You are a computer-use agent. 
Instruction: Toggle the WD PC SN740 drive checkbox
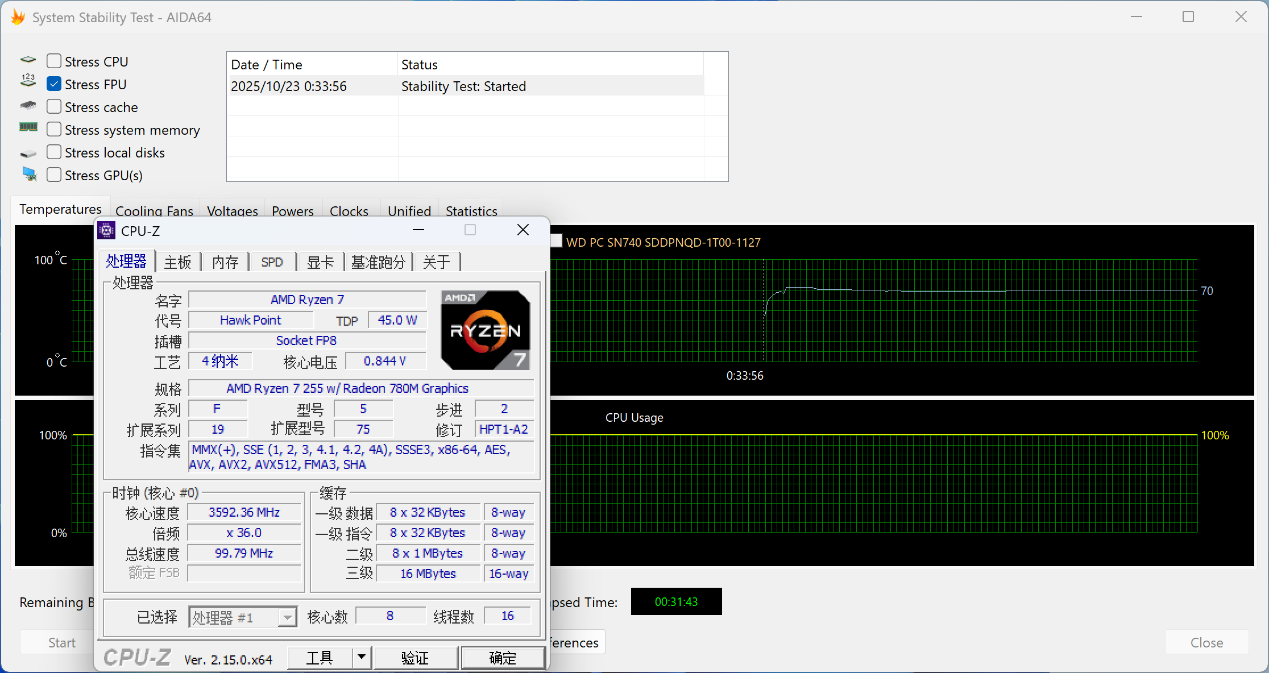[x=556, y=241]
